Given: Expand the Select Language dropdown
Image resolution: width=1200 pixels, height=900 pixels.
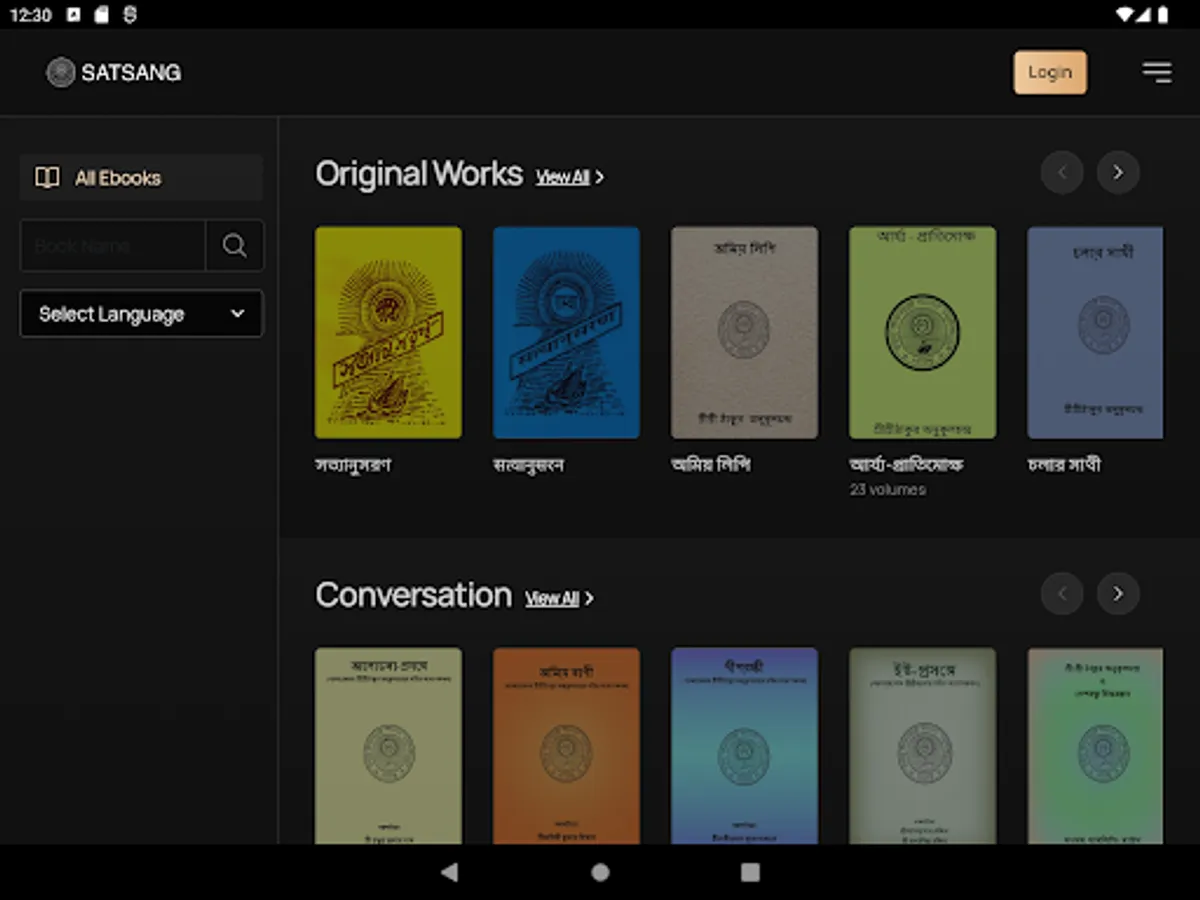Looking at the screenshot, I should pyautogui.click(x=141, y=314).
